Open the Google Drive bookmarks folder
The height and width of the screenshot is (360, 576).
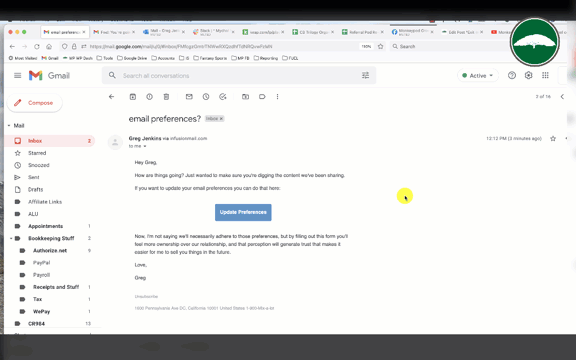132,58
